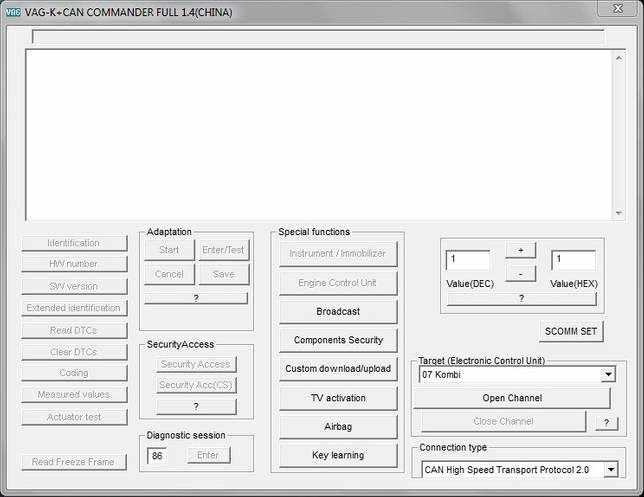The width and height of the screenshot is (644, 497).
Task: Open Custom download/upload
Action: pos(338,369)
